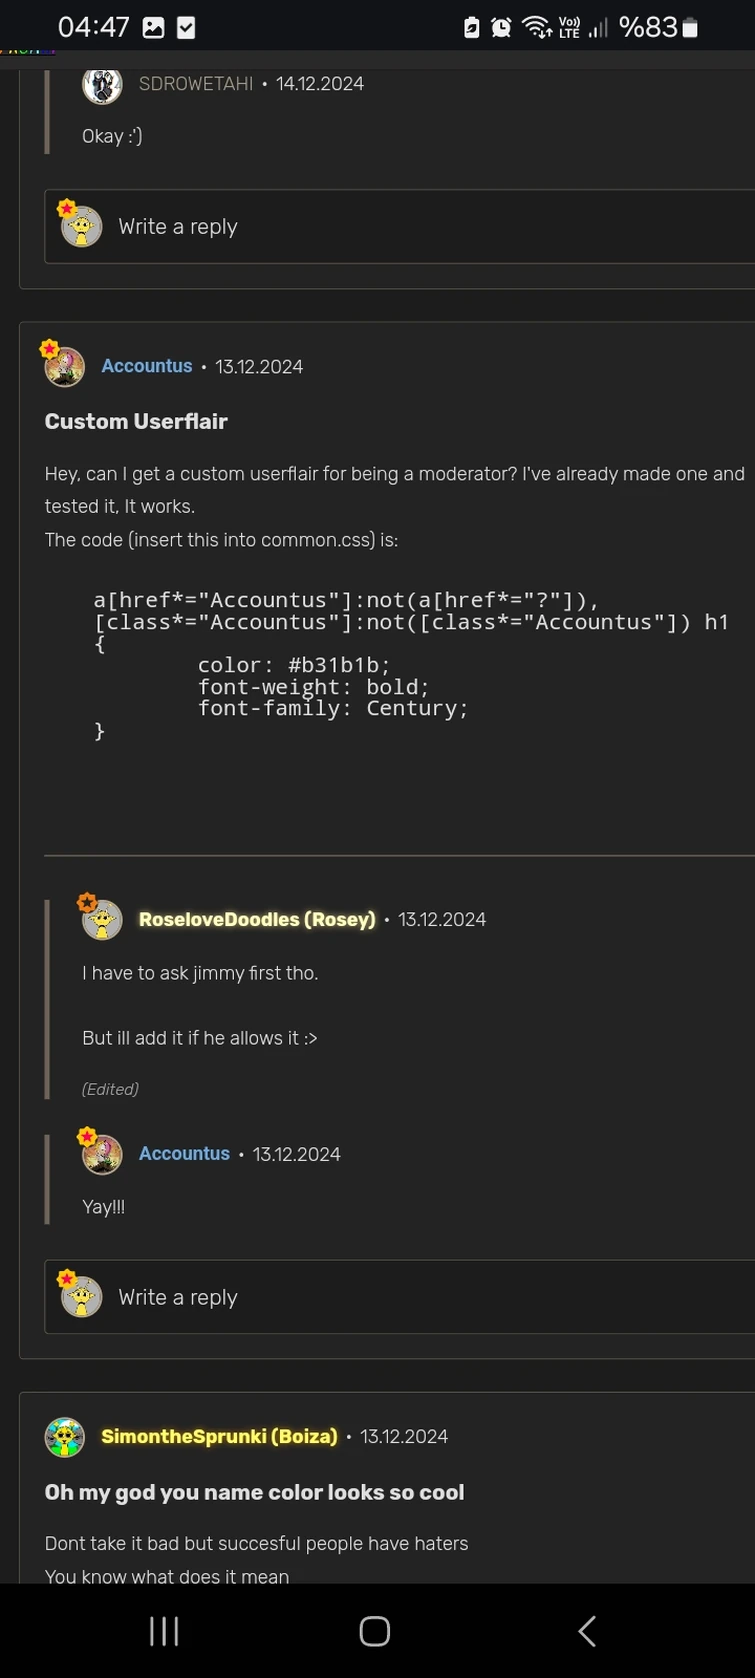Open RoseloveDoodles' avatar image
This screenshot has width=755, height=1678.
[x=100, y=919]
